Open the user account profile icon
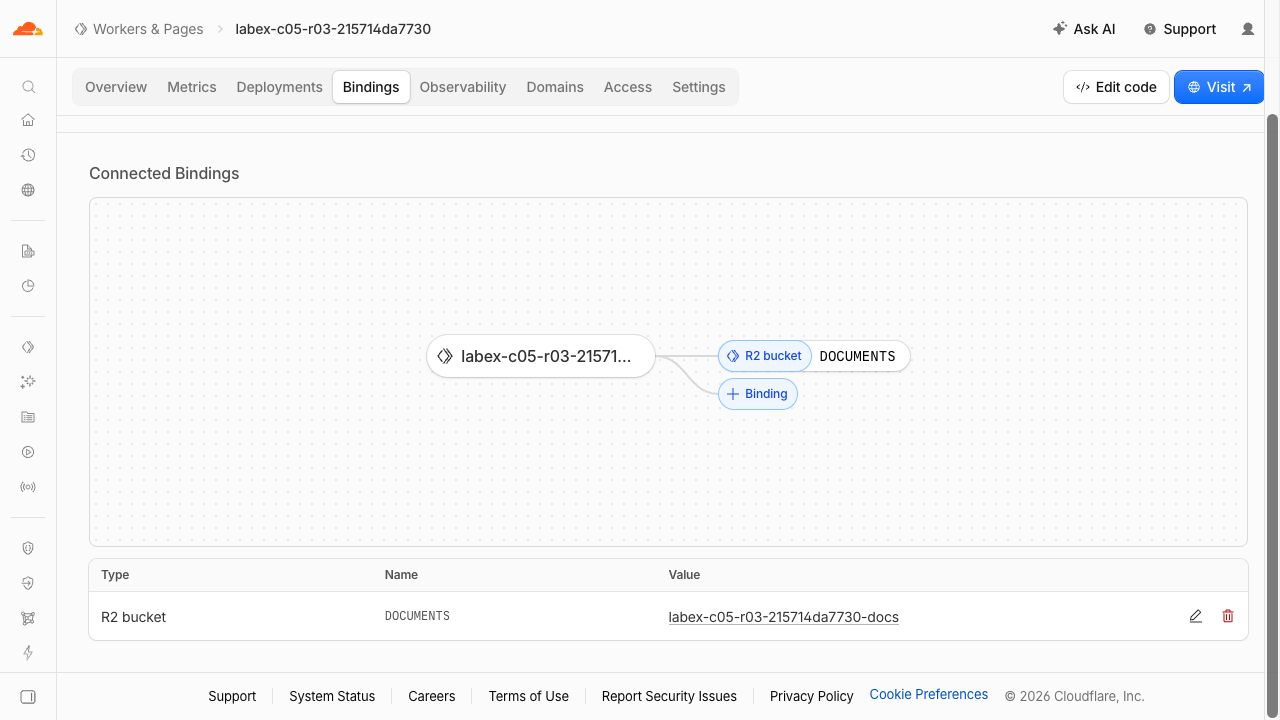 1248,29
